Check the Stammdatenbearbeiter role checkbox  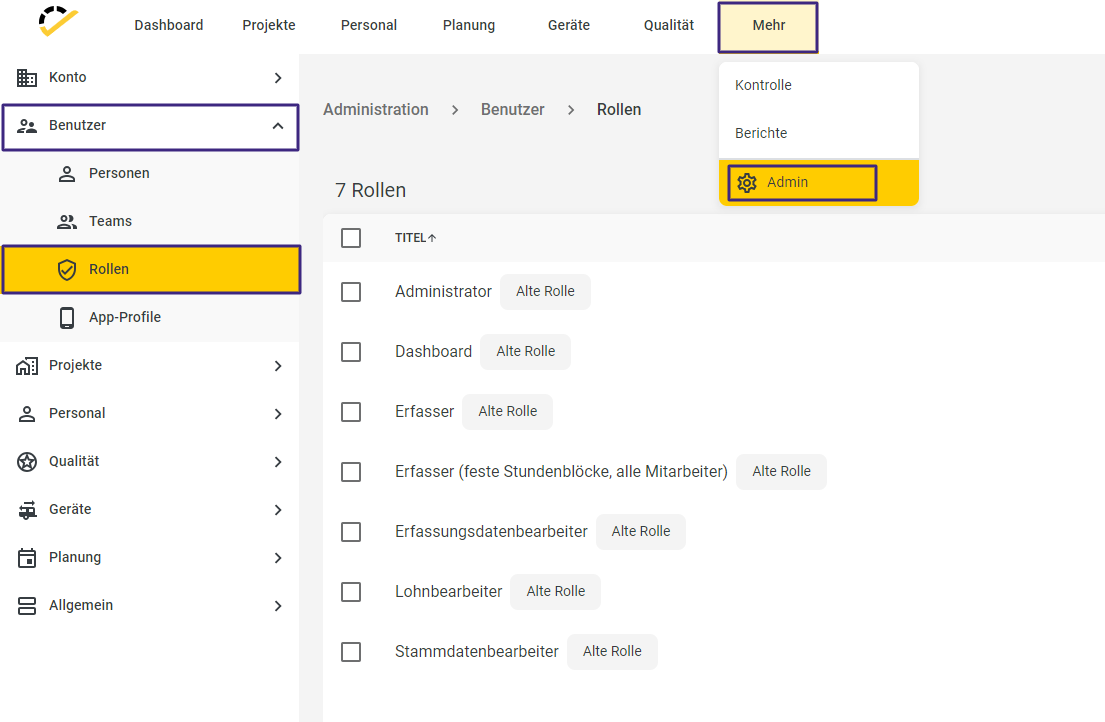coord(351,652)
